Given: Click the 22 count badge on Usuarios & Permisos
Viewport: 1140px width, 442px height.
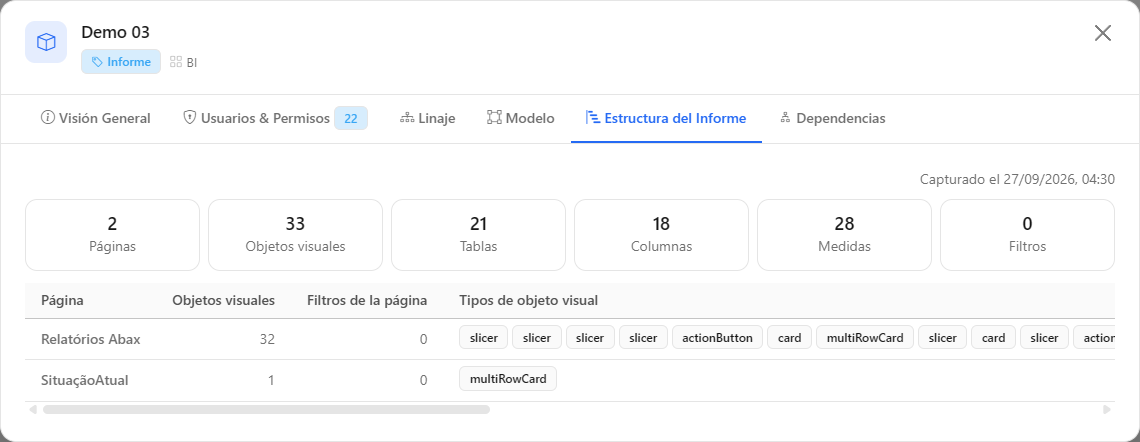Looking at the screenshot, I should click(x=350, y=118).
